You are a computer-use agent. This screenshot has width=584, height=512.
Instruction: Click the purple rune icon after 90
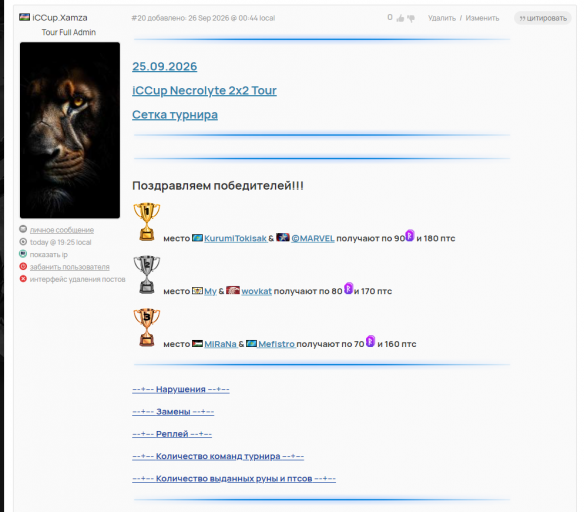click(410, 235)
